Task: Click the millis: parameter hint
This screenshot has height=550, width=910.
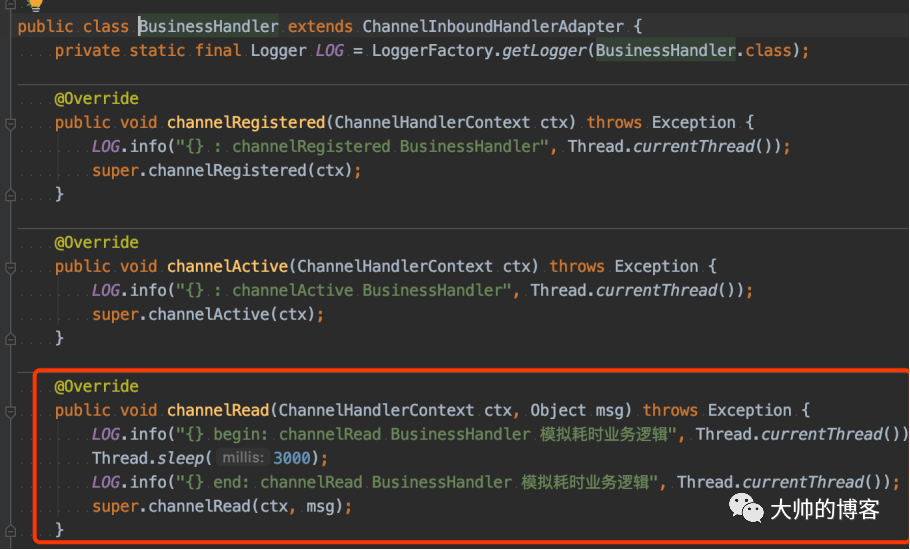Action: tap(243, 458)
